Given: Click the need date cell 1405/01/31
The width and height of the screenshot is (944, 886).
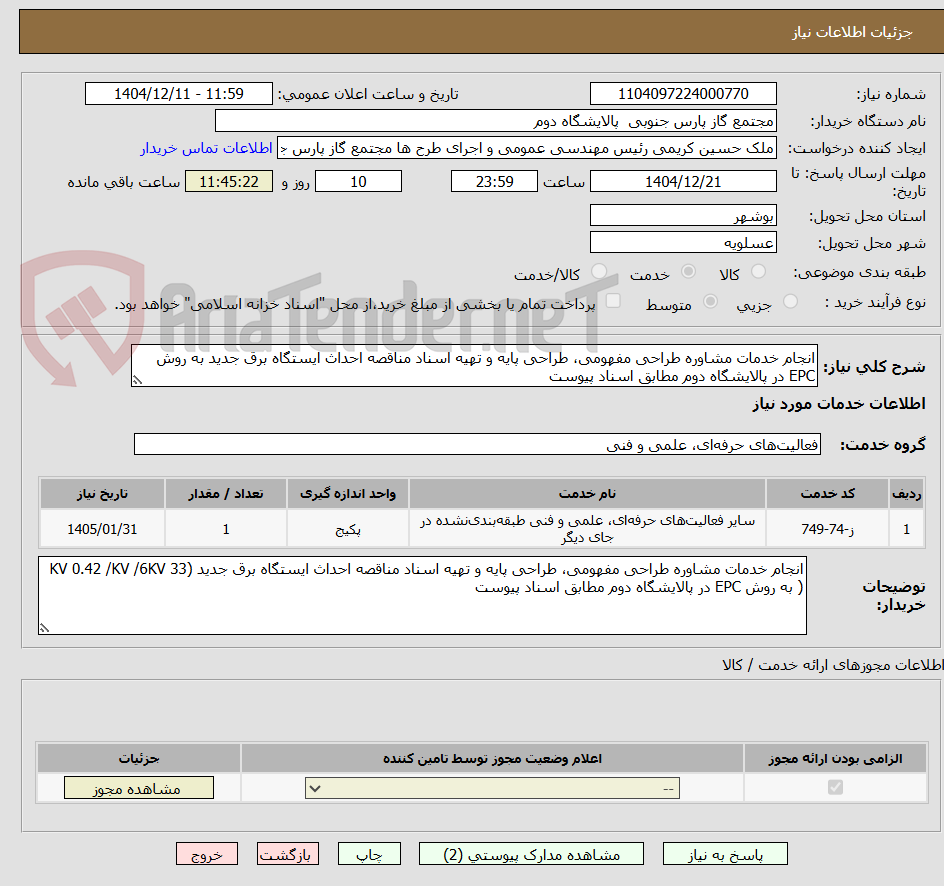Looking at the screenshot, I should [x=102, y=529].
